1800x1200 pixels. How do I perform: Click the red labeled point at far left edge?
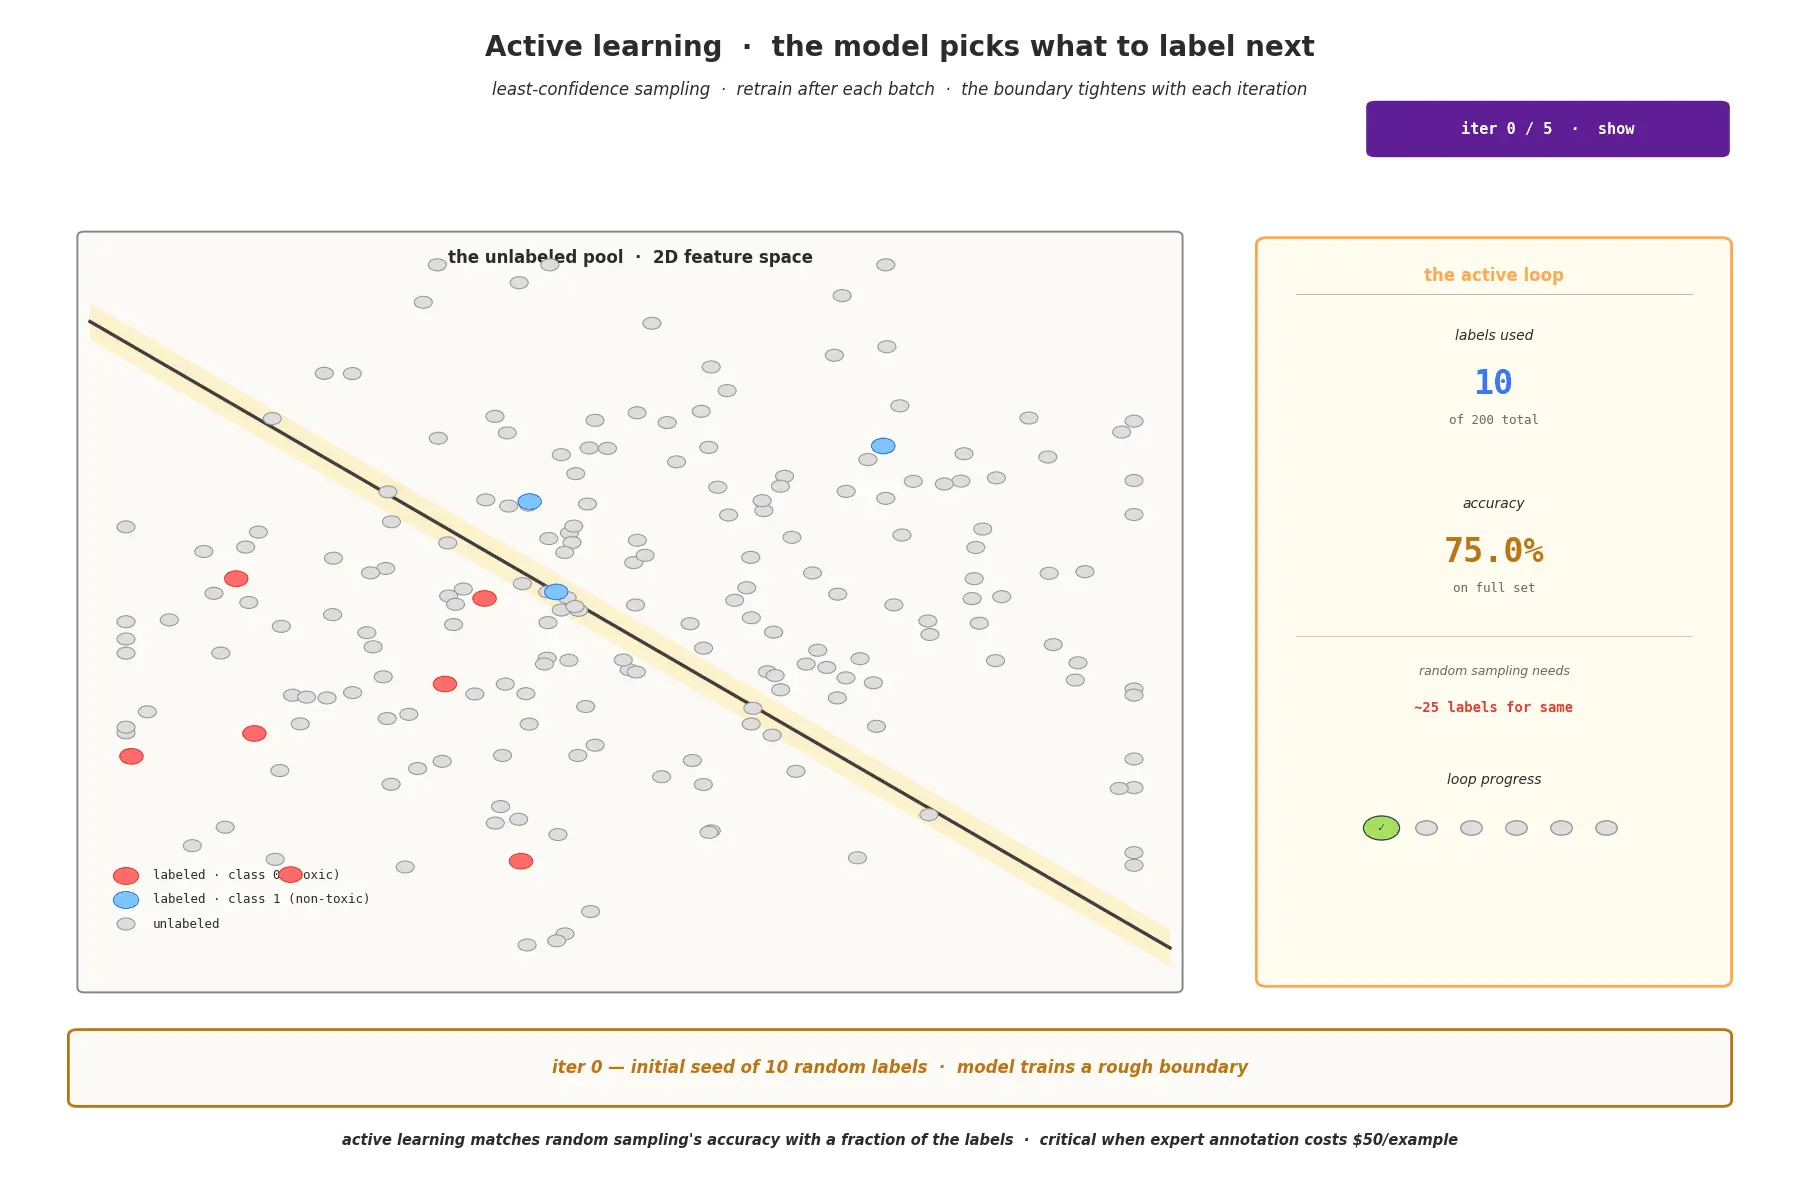coord(131,756)
